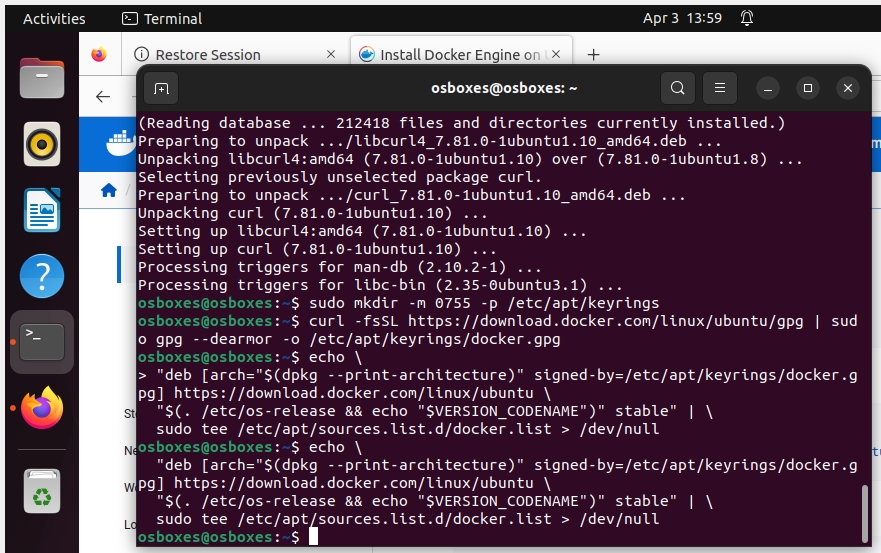Click the 'curl -fsSL' command line
Image resolution: width=881 pixels, height=553 pixels.
tap(498, 330)
